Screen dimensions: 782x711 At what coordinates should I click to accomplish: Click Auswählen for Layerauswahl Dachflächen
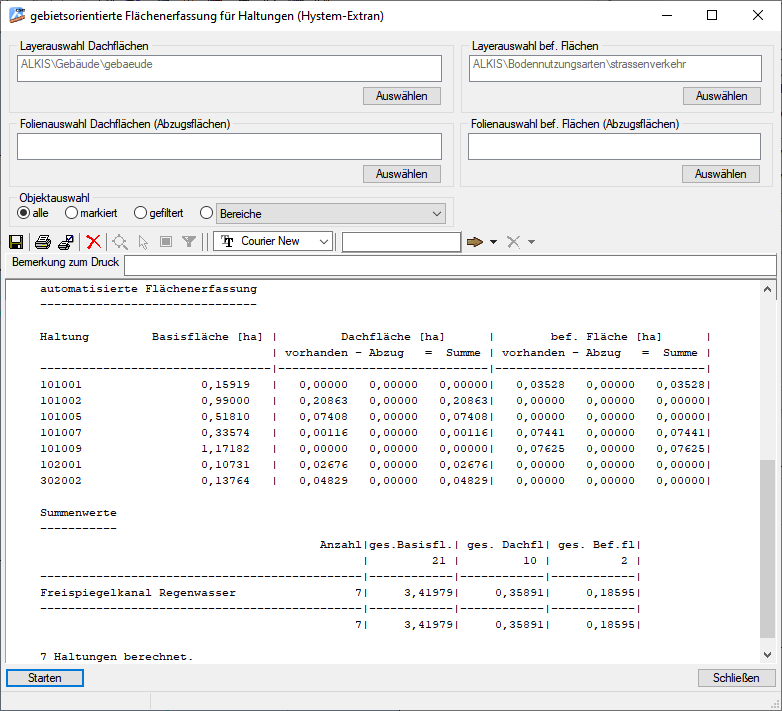point(401,96)
